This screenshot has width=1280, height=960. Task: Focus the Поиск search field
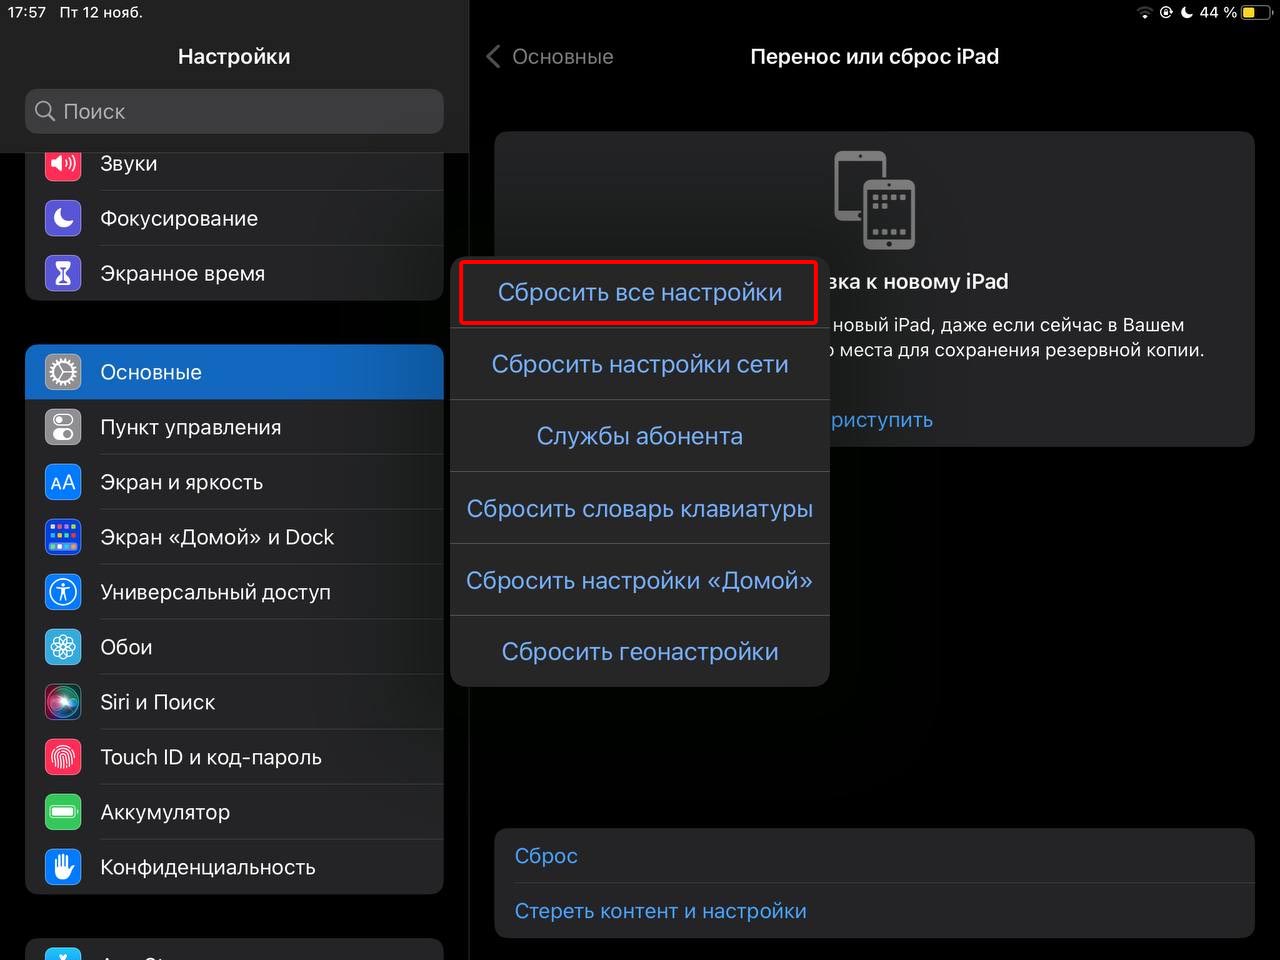coord(234,111)
